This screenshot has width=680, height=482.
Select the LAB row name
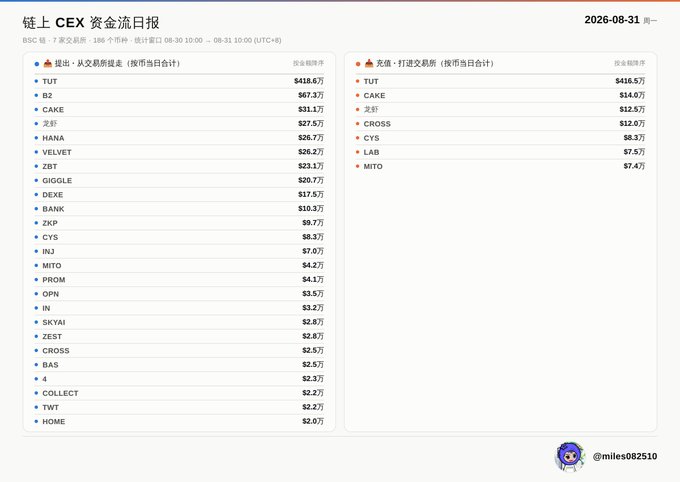coord(372,152)
